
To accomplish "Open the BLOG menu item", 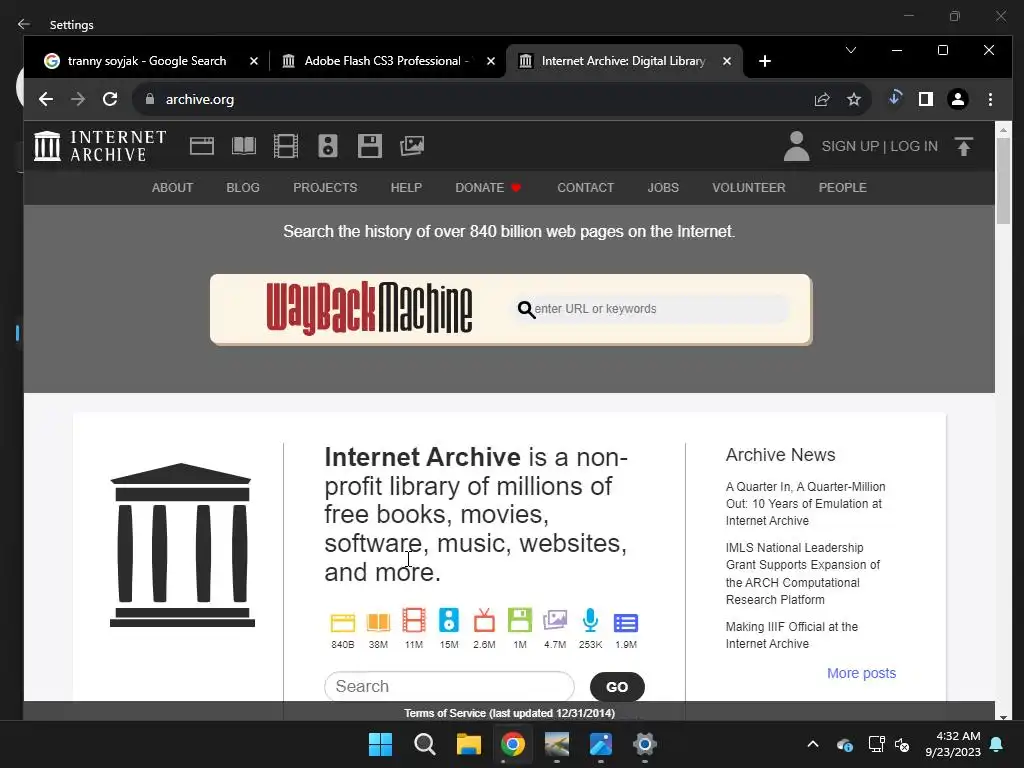I will 243,187.
